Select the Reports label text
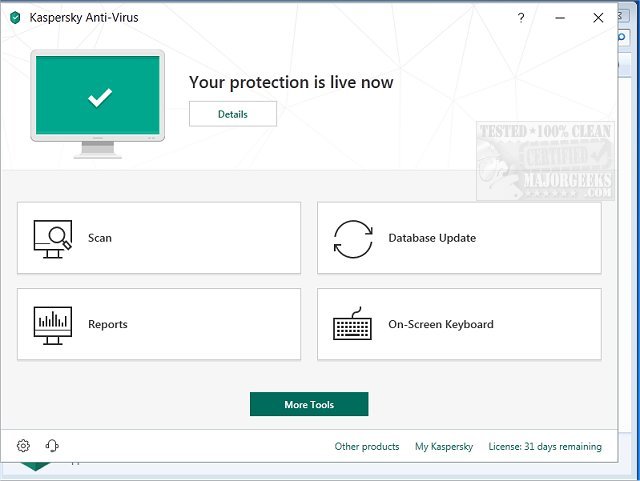 click(x=108, y=324)
